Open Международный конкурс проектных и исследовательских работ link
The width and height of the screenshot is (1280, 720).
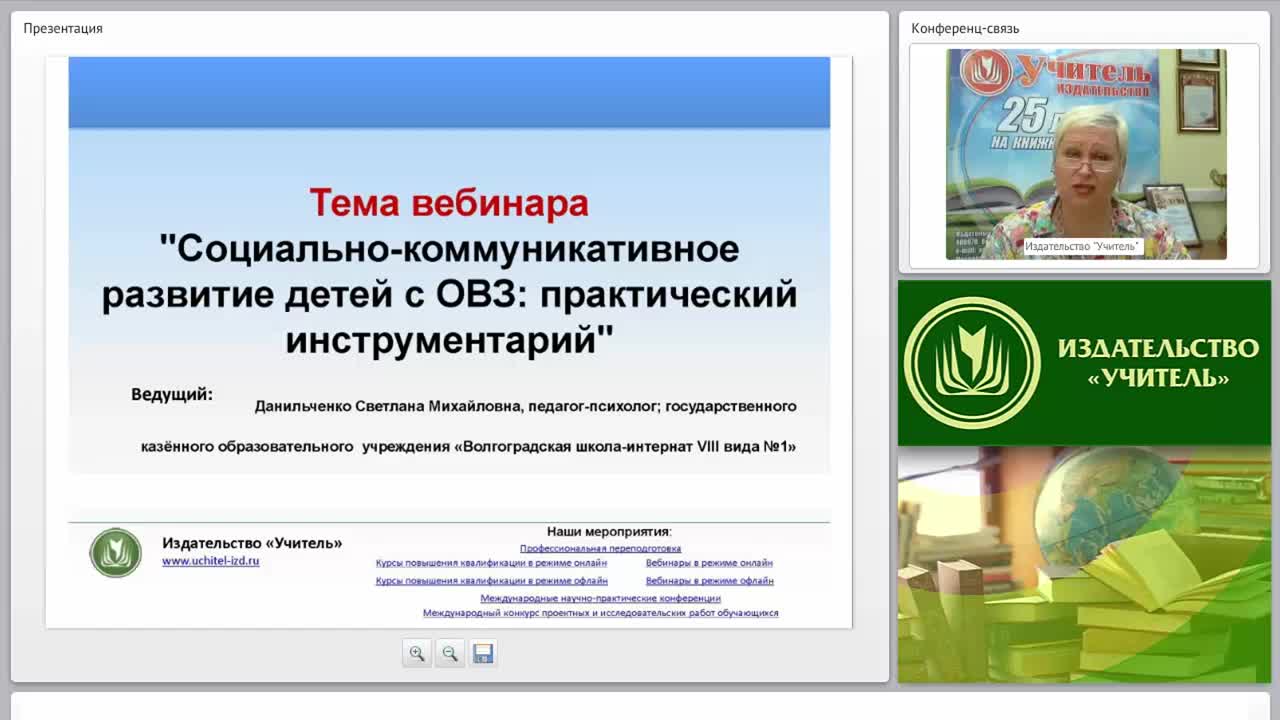[x=600, y=613]
